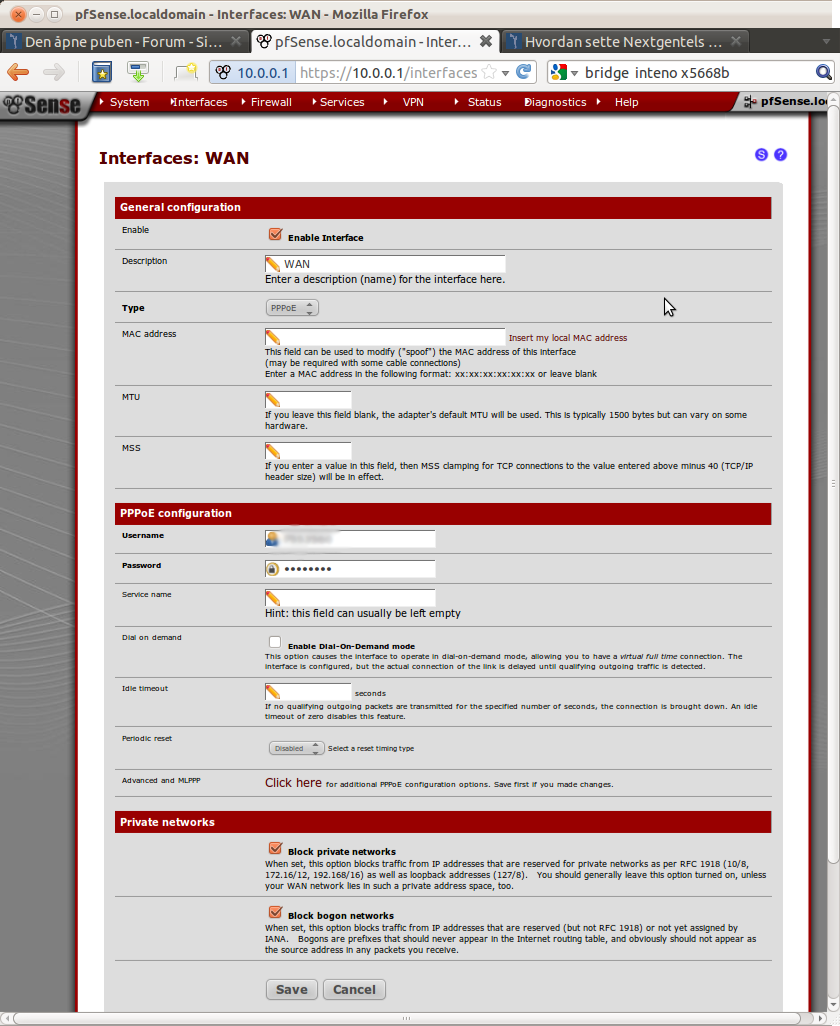Open the bookmarks toolbar star icon
The image size is (840, 1026).
pyautogui.click(x=101, y=72)
